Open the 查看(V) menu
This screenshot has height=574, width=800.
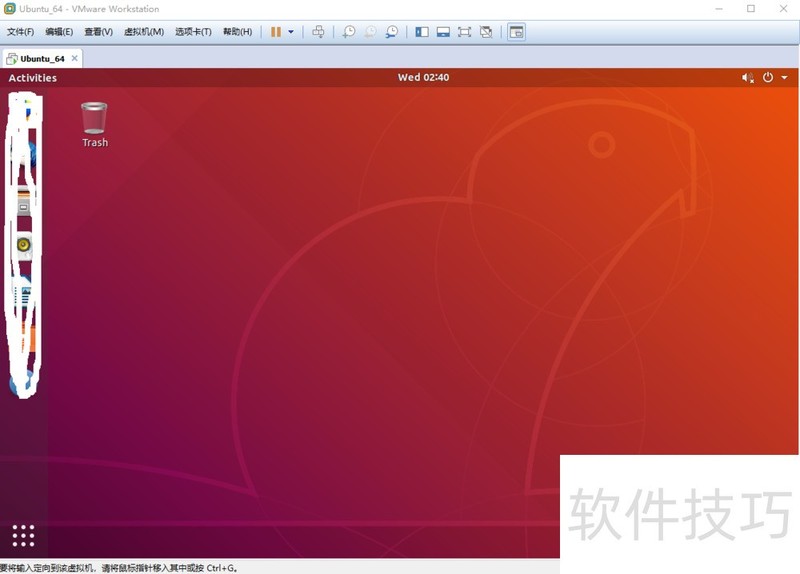pos(98,32)
